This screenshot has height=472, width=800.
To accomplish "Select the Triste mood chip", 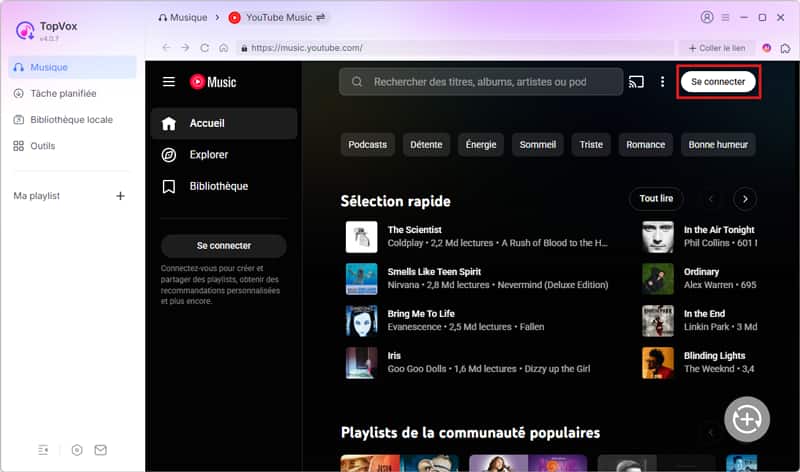I will 591,145.
